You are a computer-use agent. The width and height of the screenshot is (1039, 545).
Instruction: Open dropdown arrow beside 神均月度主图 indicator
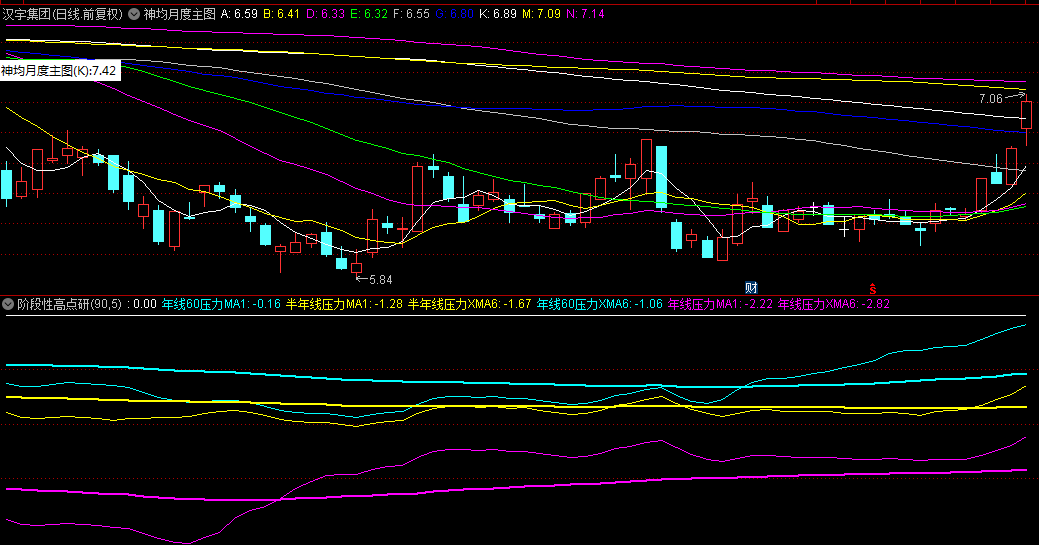[134, 14]
